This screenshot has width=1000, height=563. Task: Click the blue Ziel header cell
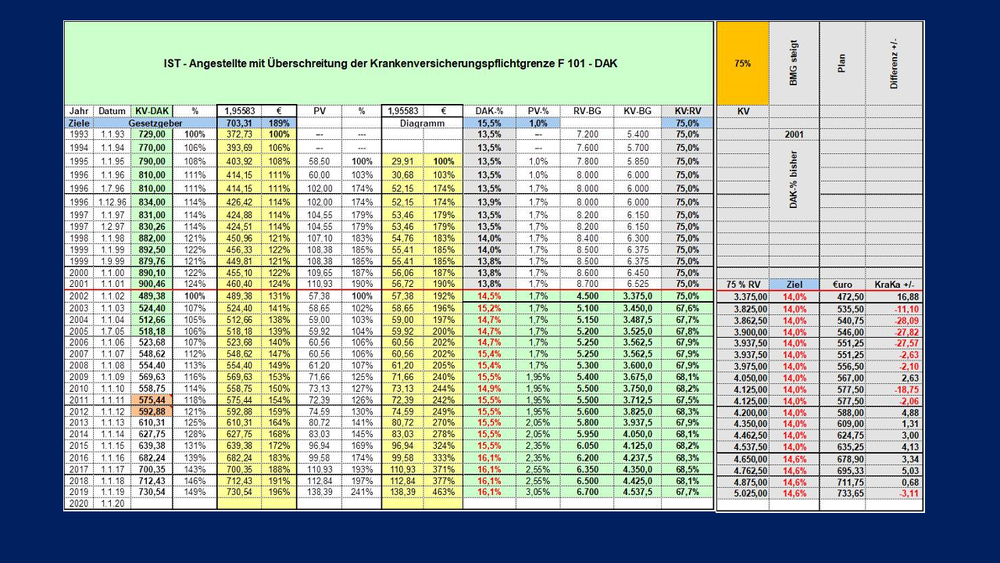pos(794,284)
